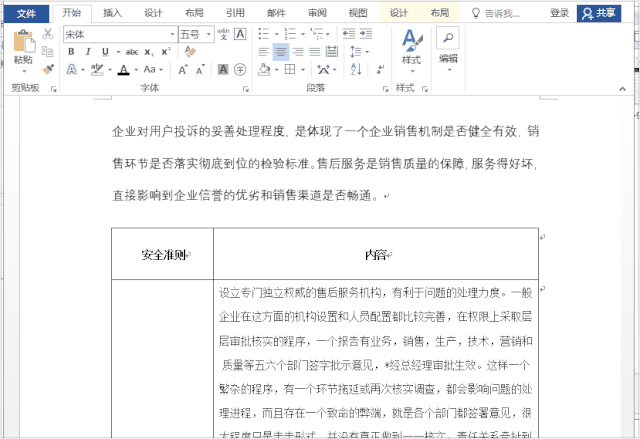Open the highlight color dropdown arrow
The image size is (640, 439).
110,70
